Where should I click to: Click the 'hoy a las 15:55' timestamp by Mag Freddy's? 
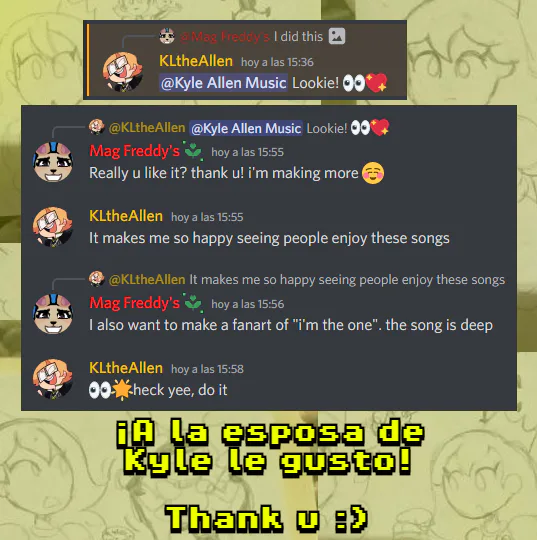click(x=247, y=152)
